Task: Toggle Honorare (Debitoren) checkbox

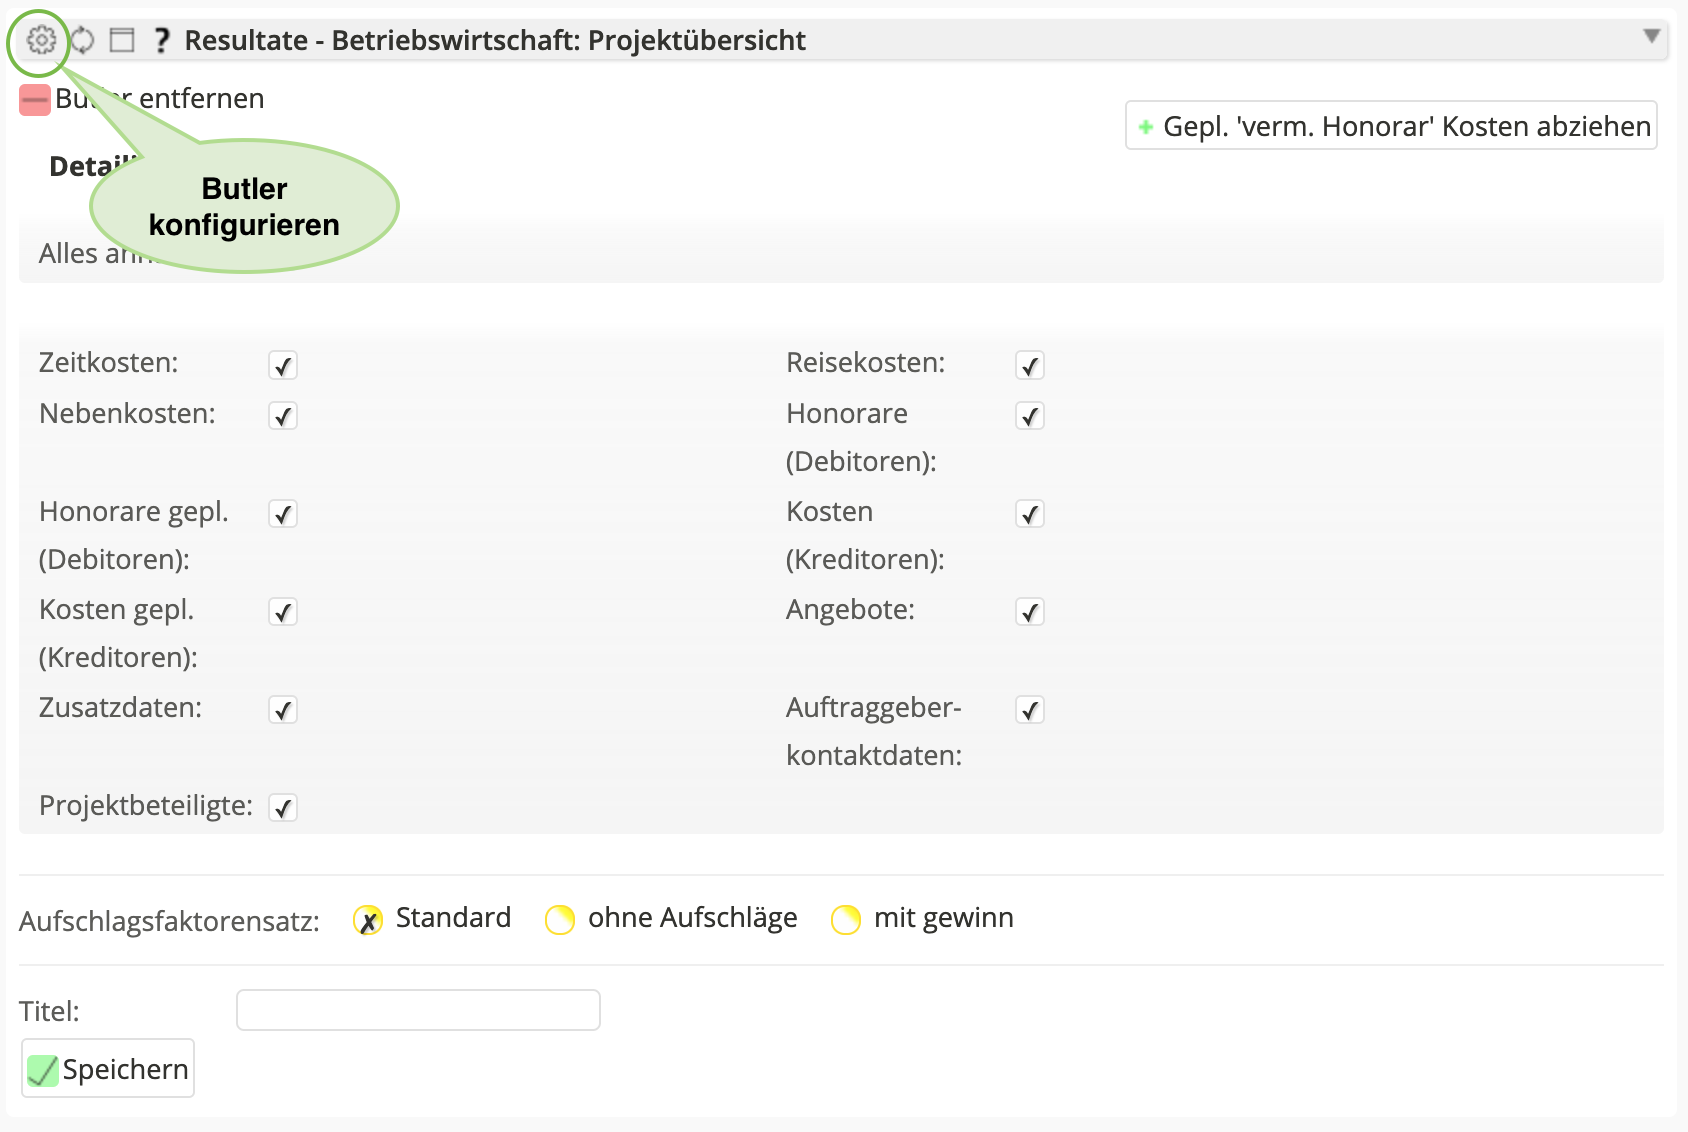Action: click(x=1030, y=416)
